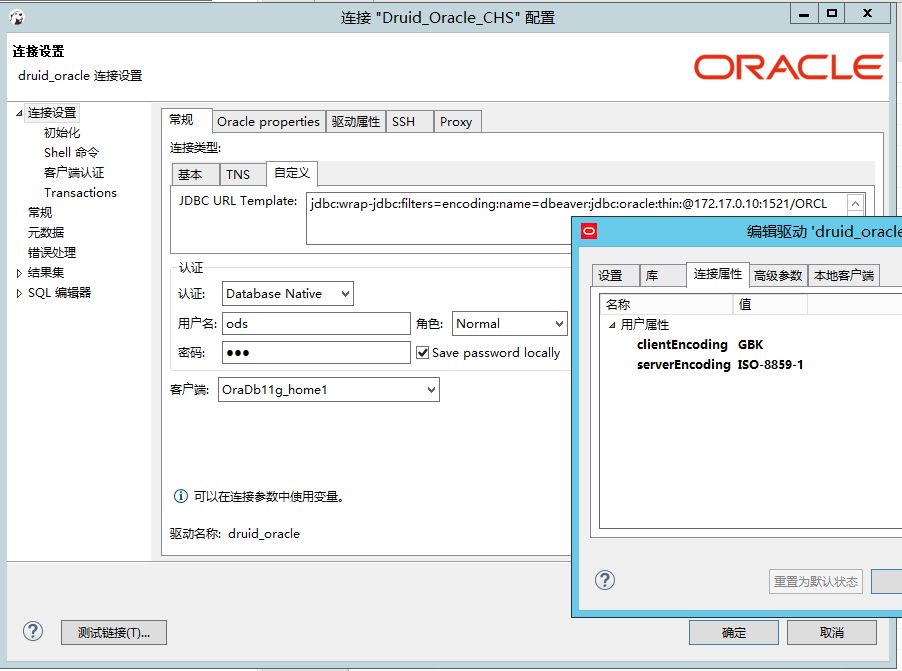Screen dimensions: 902x671
Task: Expand the SQL 编辑器 tree node
Action: (x=19, y=293)
